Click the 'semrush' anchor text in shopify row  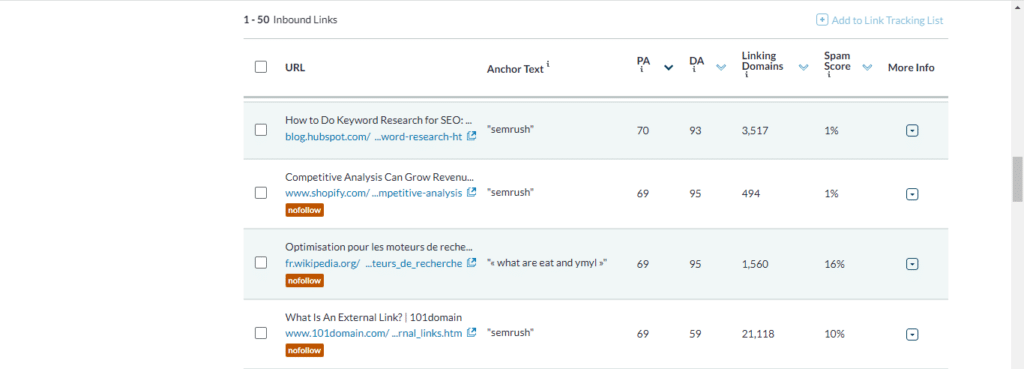coord(511,193)
